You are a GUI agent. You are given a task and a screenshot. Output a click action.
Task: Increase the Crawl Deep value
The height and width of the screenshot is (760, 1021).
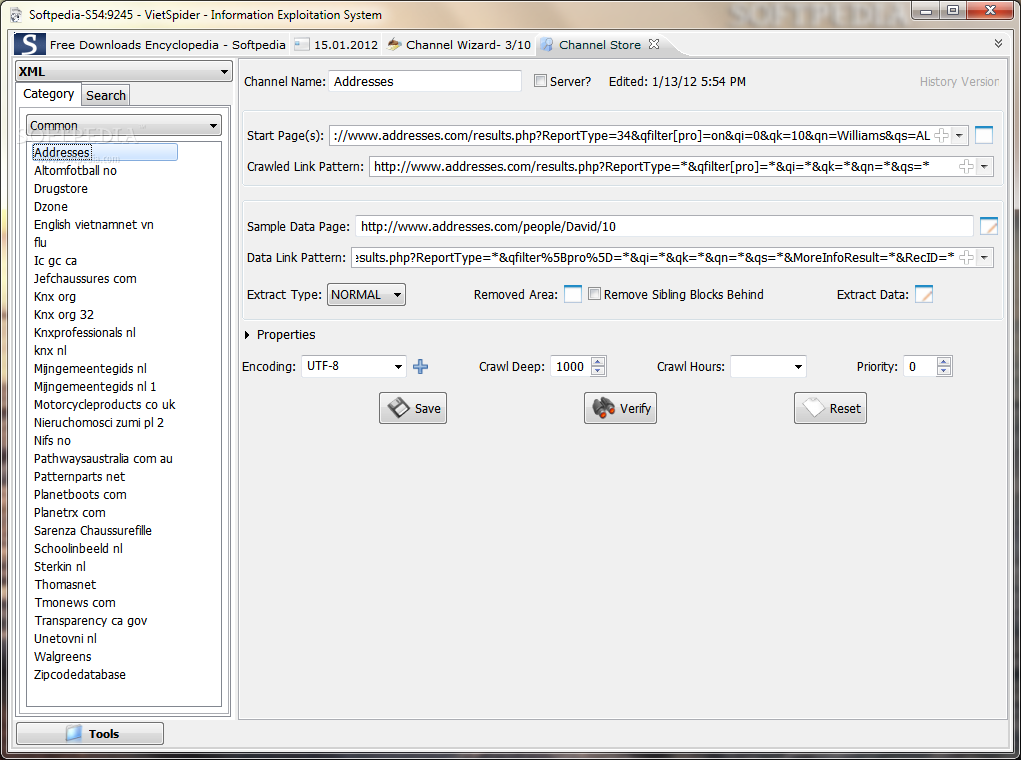[598, 361]
